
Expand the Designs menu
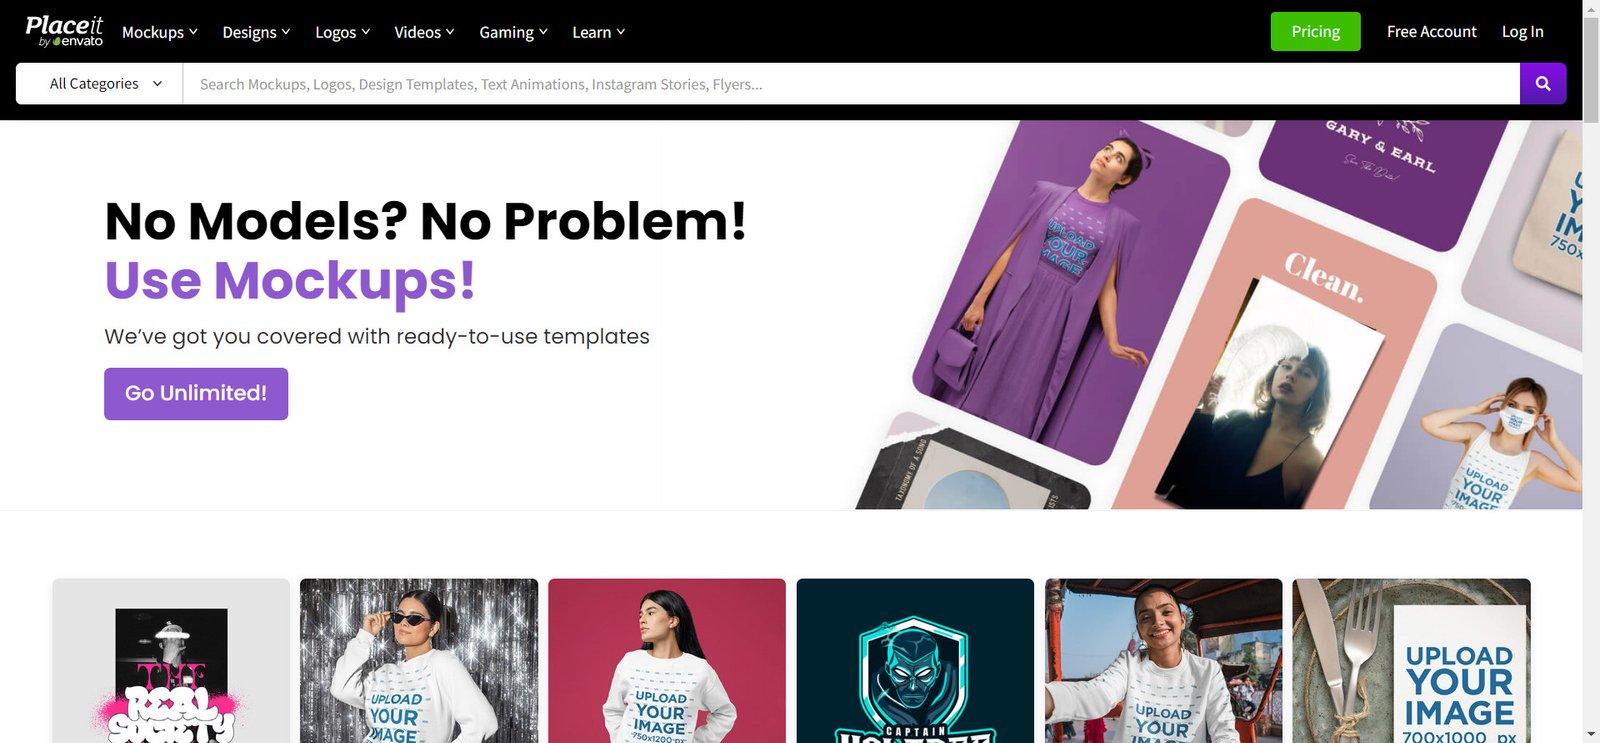[256, 32]
